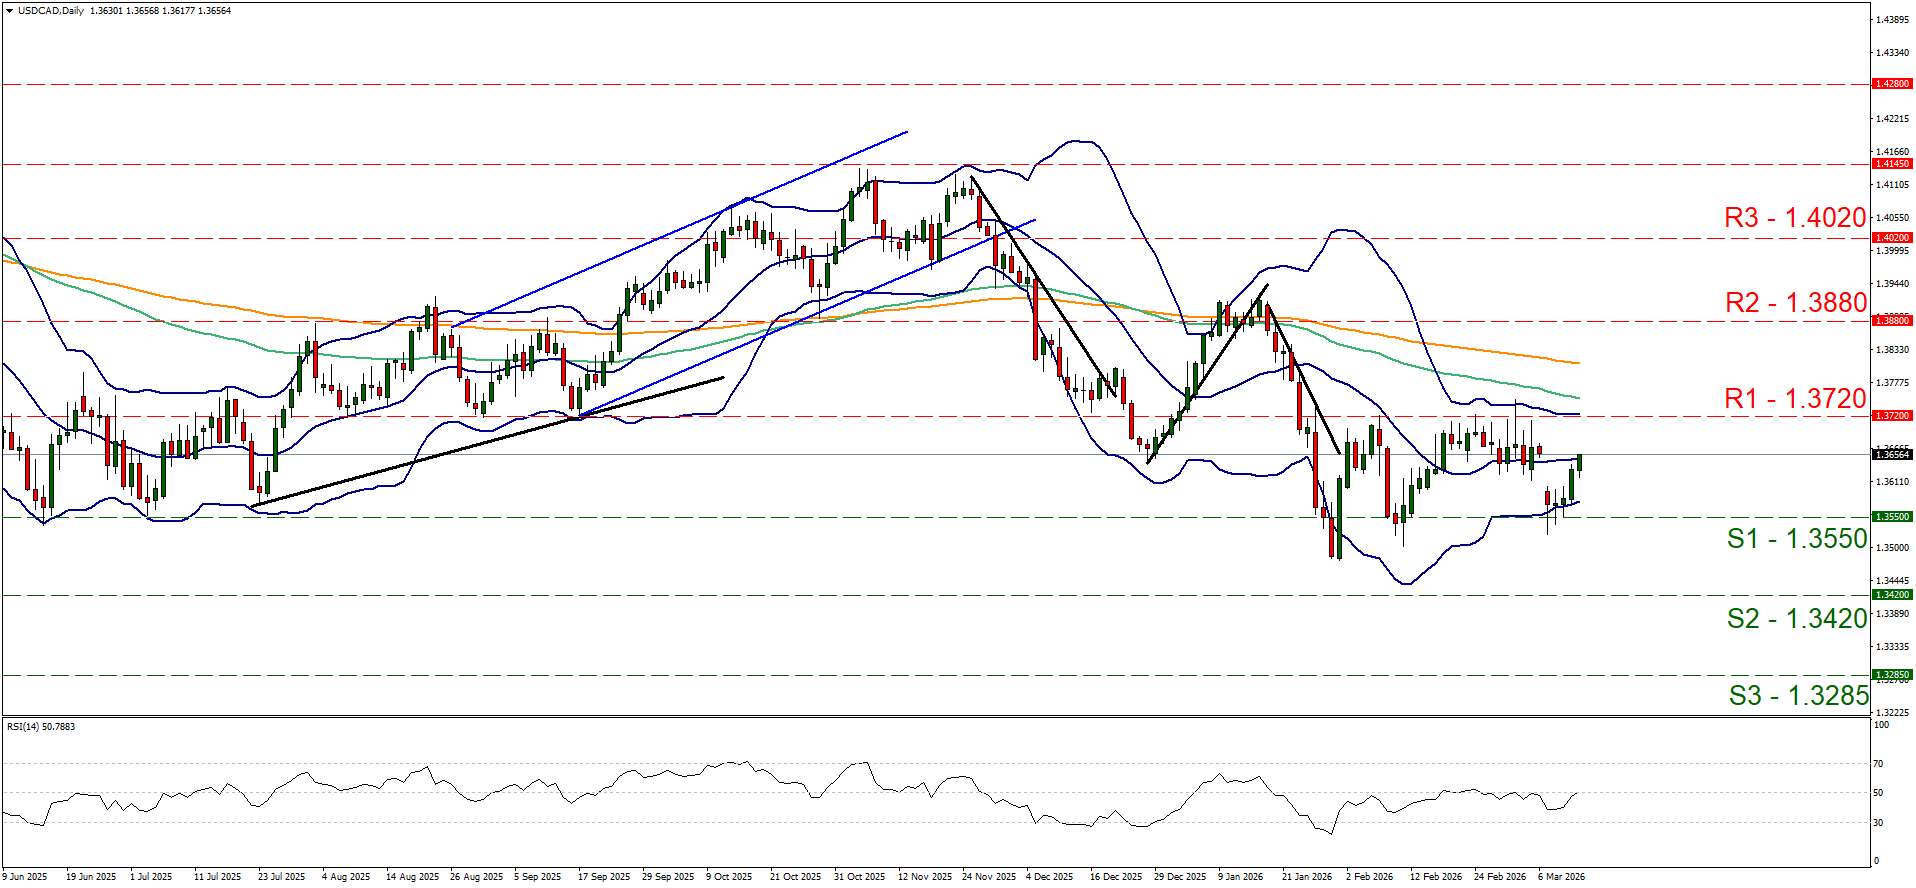Select the R2 - 1.3880 resistance label
Screen dimensions: 1916x888
[x=1795, y=303]
